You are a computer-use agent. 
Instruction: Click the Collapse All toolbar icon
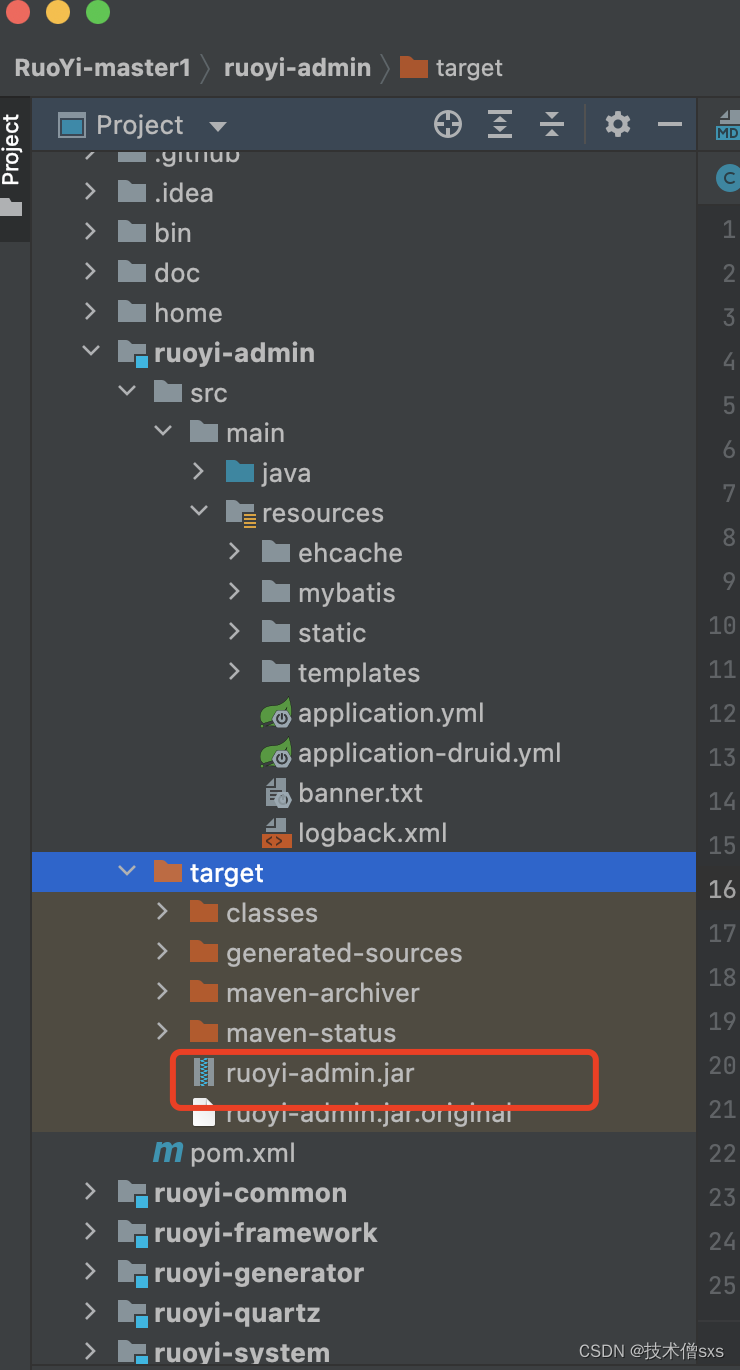coord(552,125)
